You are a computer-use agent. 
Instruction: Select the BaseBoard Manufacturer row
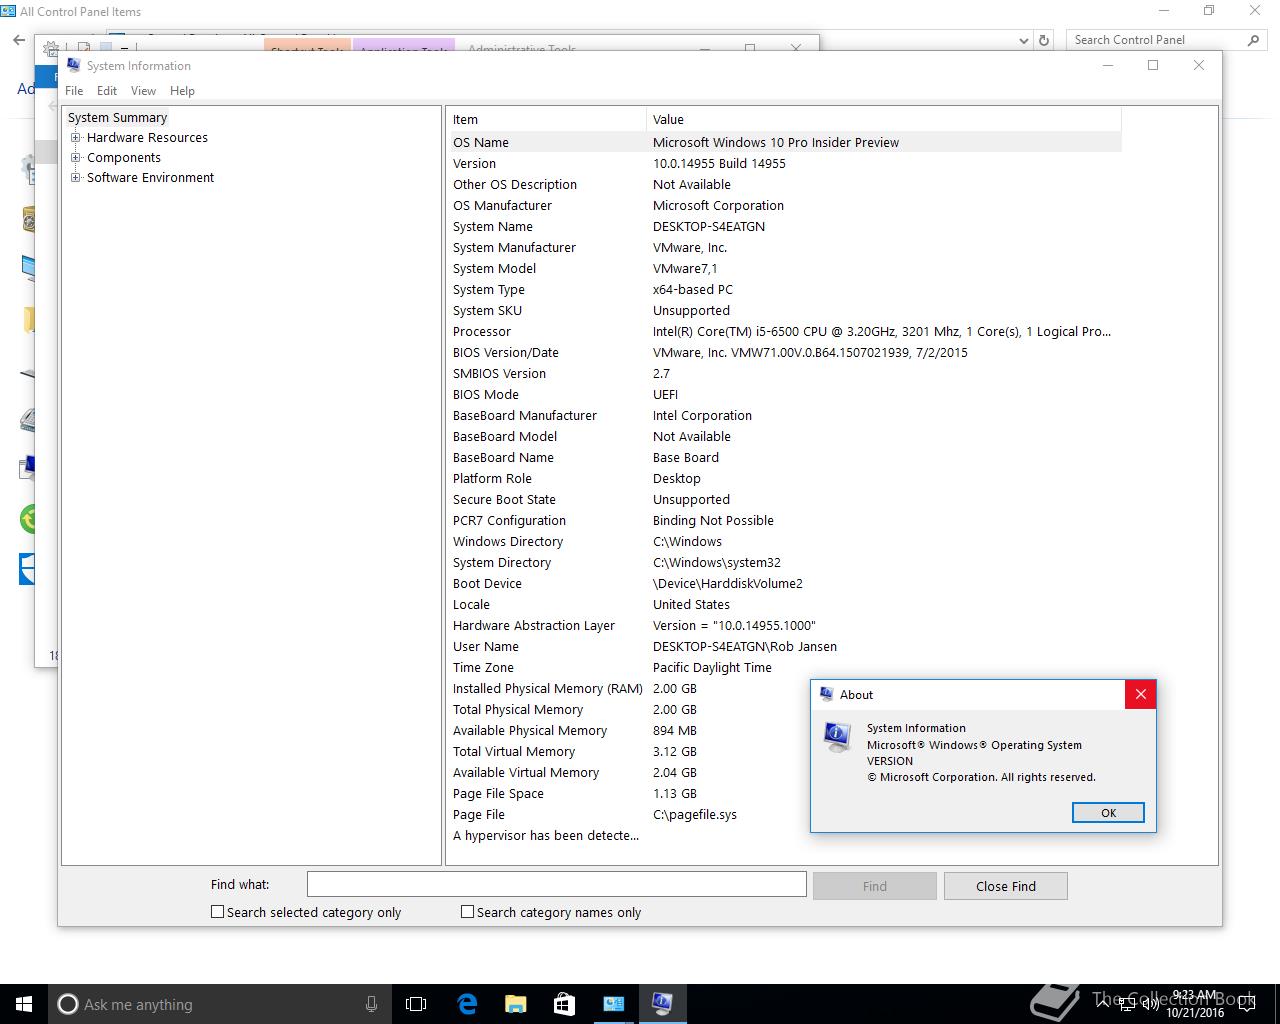point(785,416)
